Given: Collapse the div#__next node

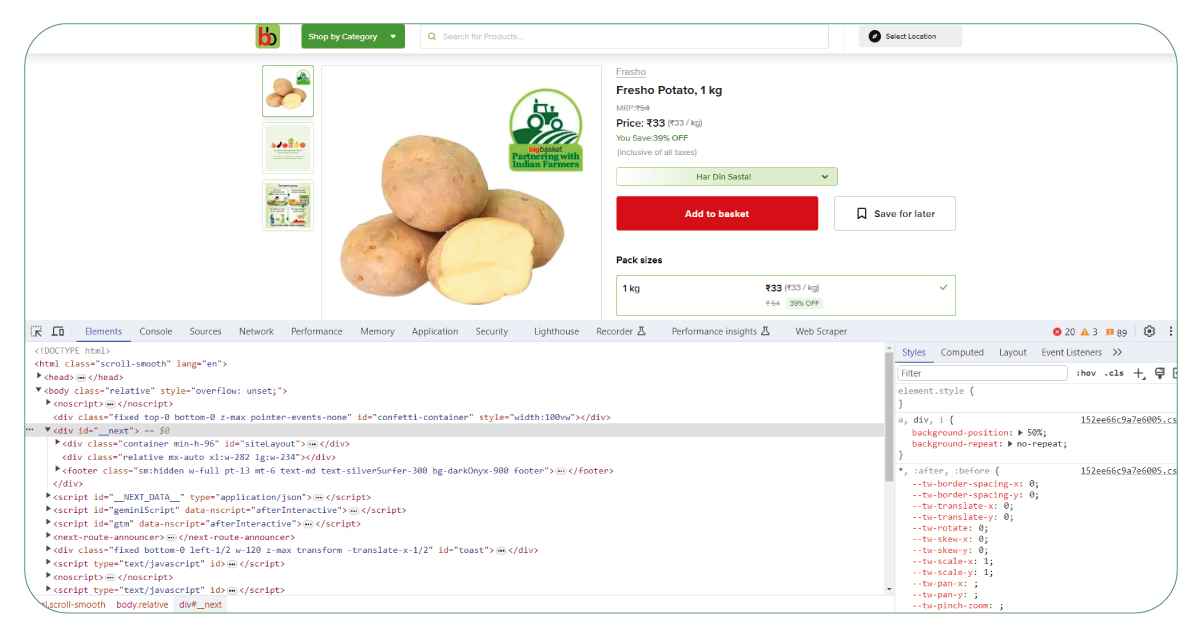Looking at the screenshot, I should [48, 430].
